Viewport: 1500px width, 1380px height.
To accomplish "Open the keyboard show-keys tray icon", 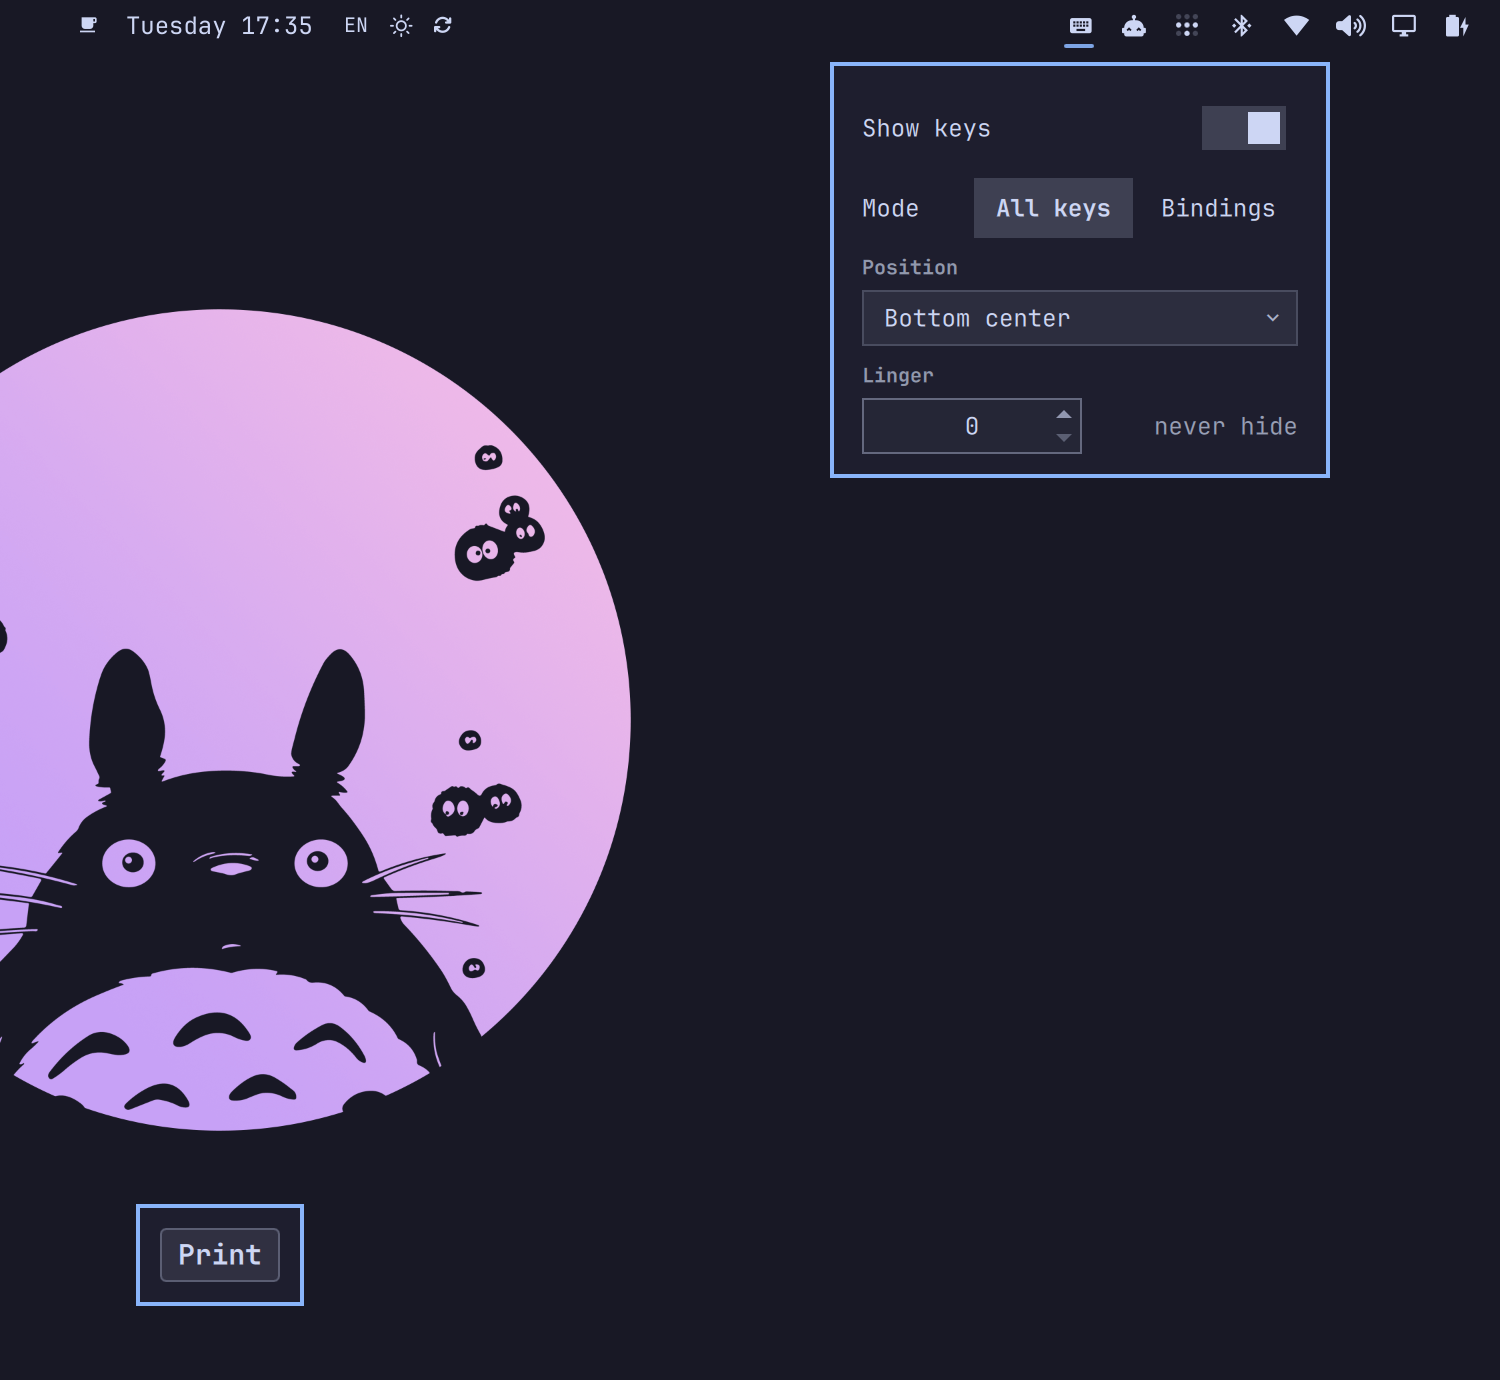I will (x=1080, y=26).
